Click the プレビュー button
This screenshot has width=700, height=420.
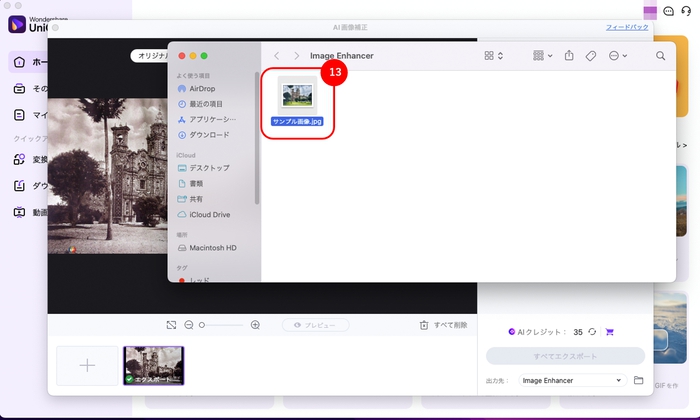316,325
